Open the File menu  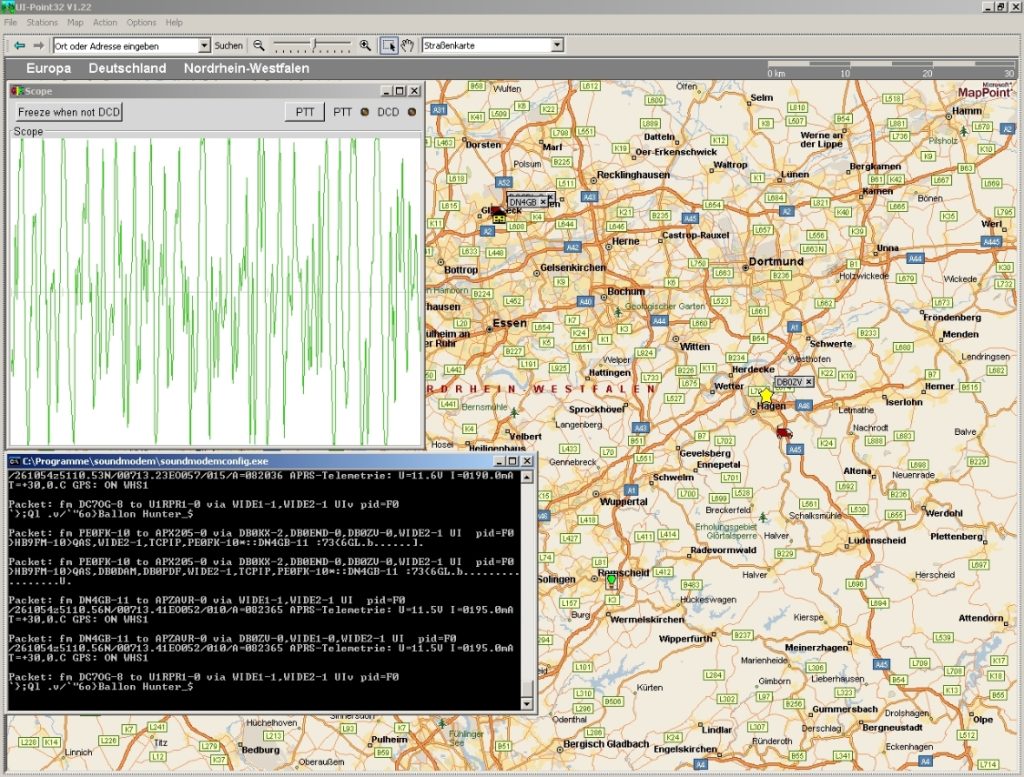(x=10, y=22)
